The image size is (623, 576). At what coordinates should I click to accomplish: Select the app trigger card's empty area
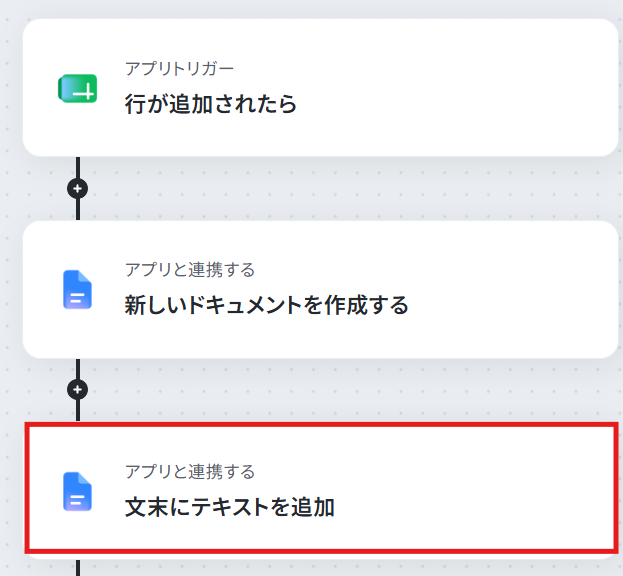point(457,87)
